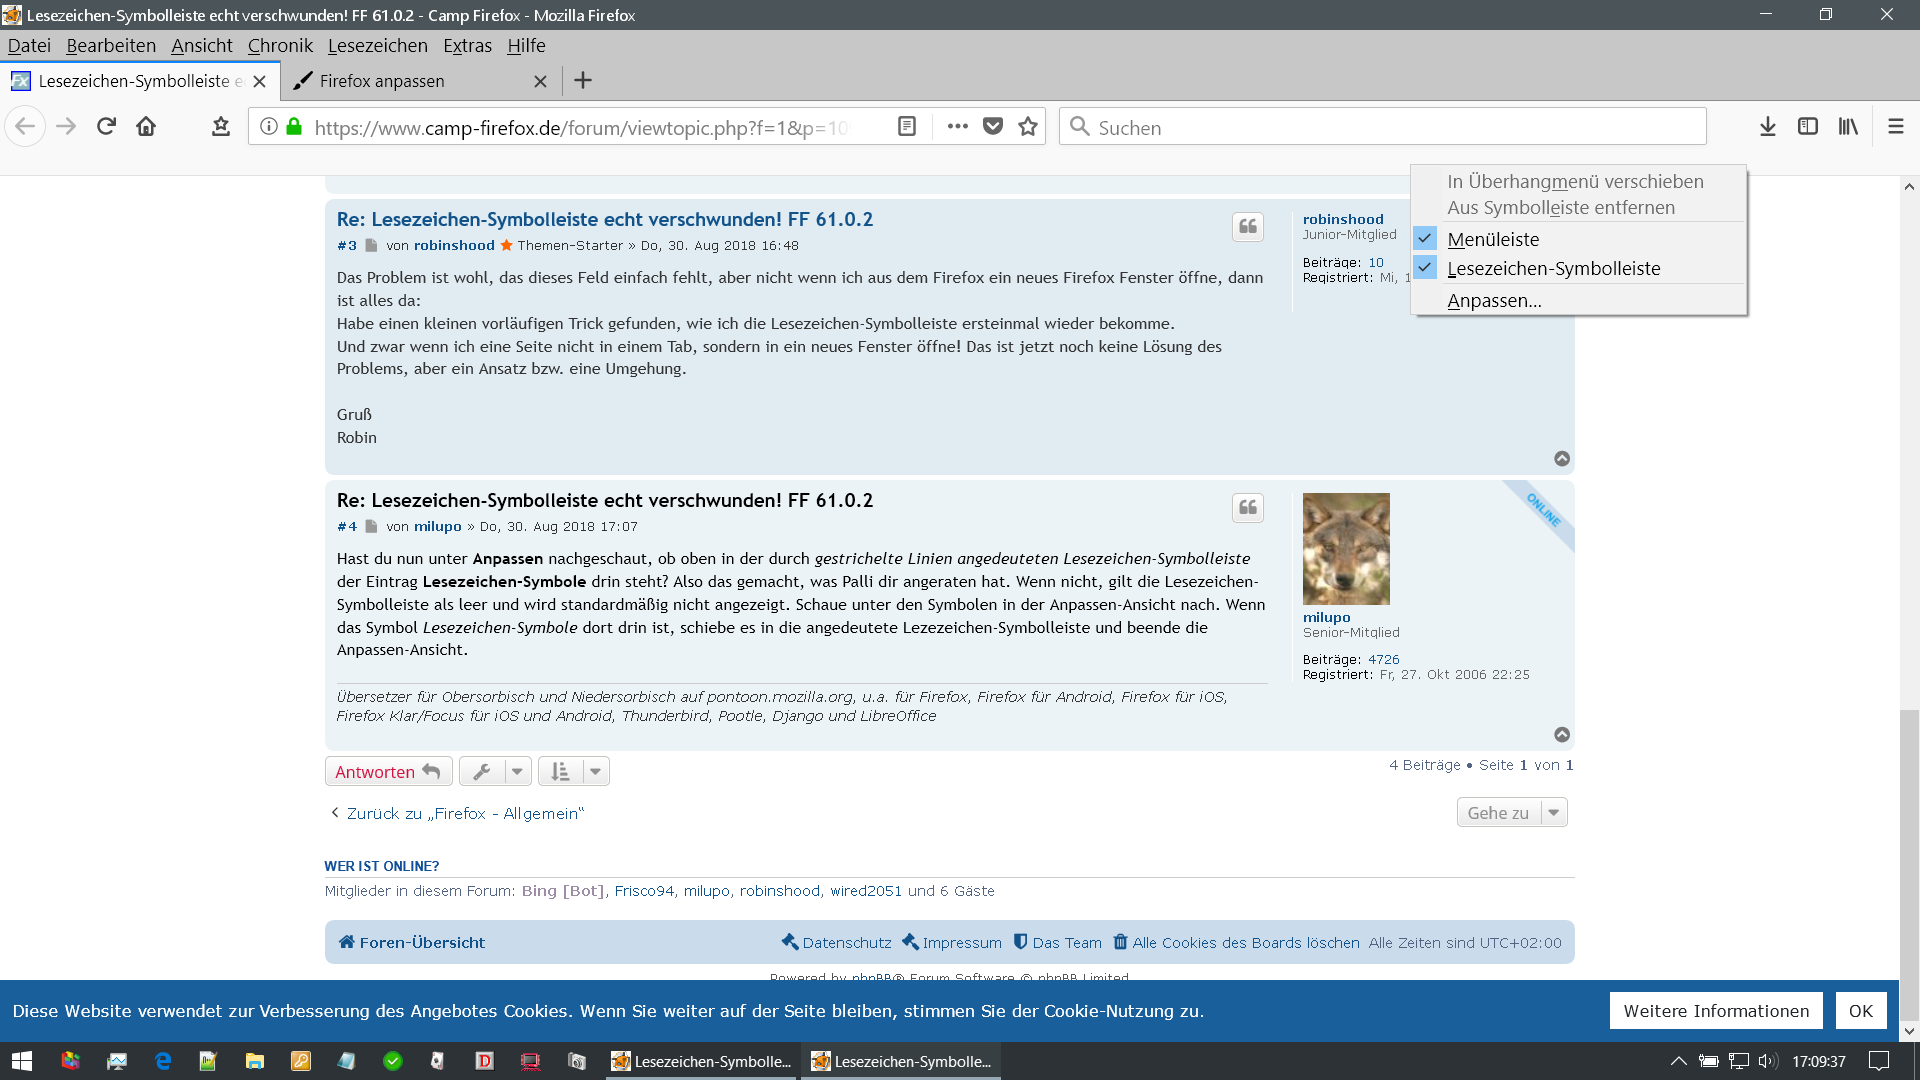Open the hamburger application menu
Screen dimensions: 1920x1080
pyautogui.click(x=1895, y=127)
